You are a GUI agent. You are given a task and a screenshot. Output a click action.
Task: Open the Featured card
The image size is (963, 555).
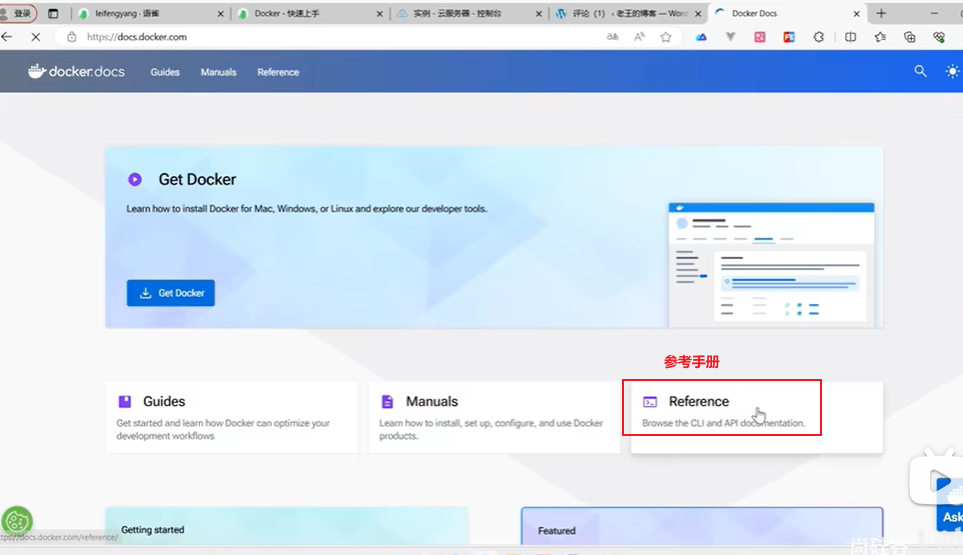702,527
